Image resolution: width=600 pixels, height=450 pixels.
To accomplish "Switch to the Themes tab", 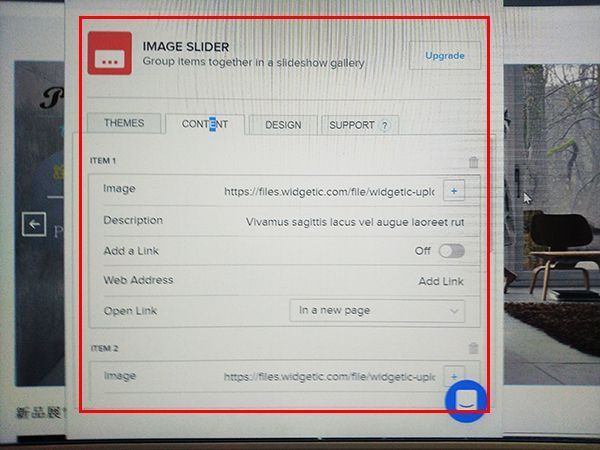I will [x=124, y=124].
